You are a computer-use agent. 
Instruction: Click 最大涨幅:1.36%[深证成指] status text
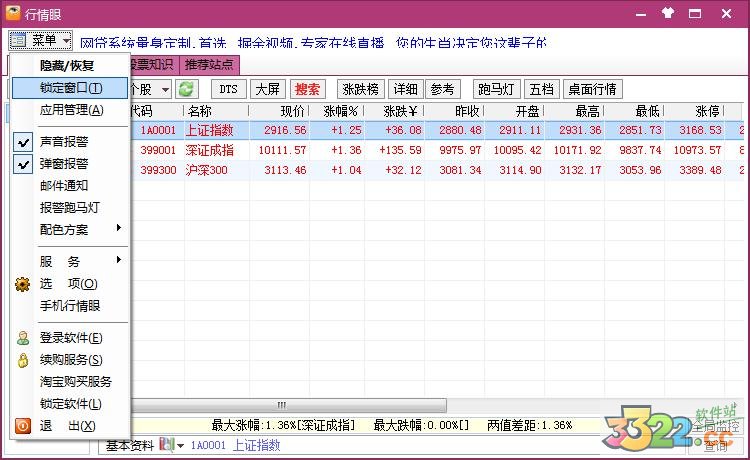point(283,425)
